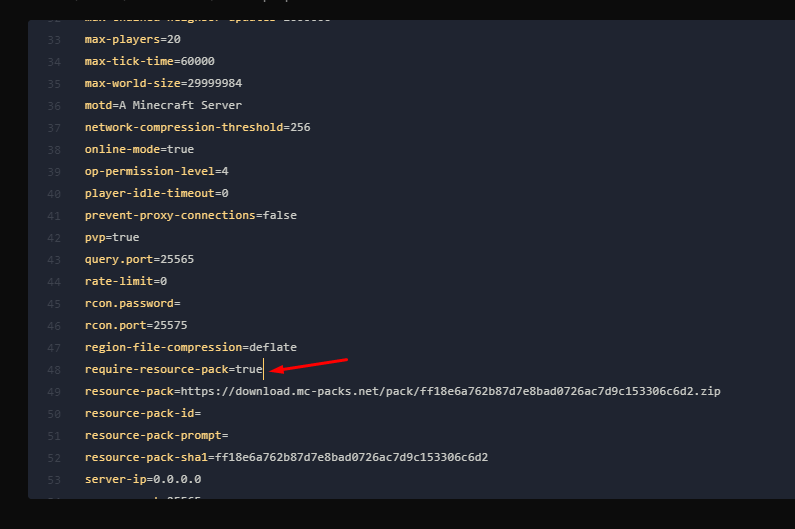Click the pvp=true setting line

112,237
